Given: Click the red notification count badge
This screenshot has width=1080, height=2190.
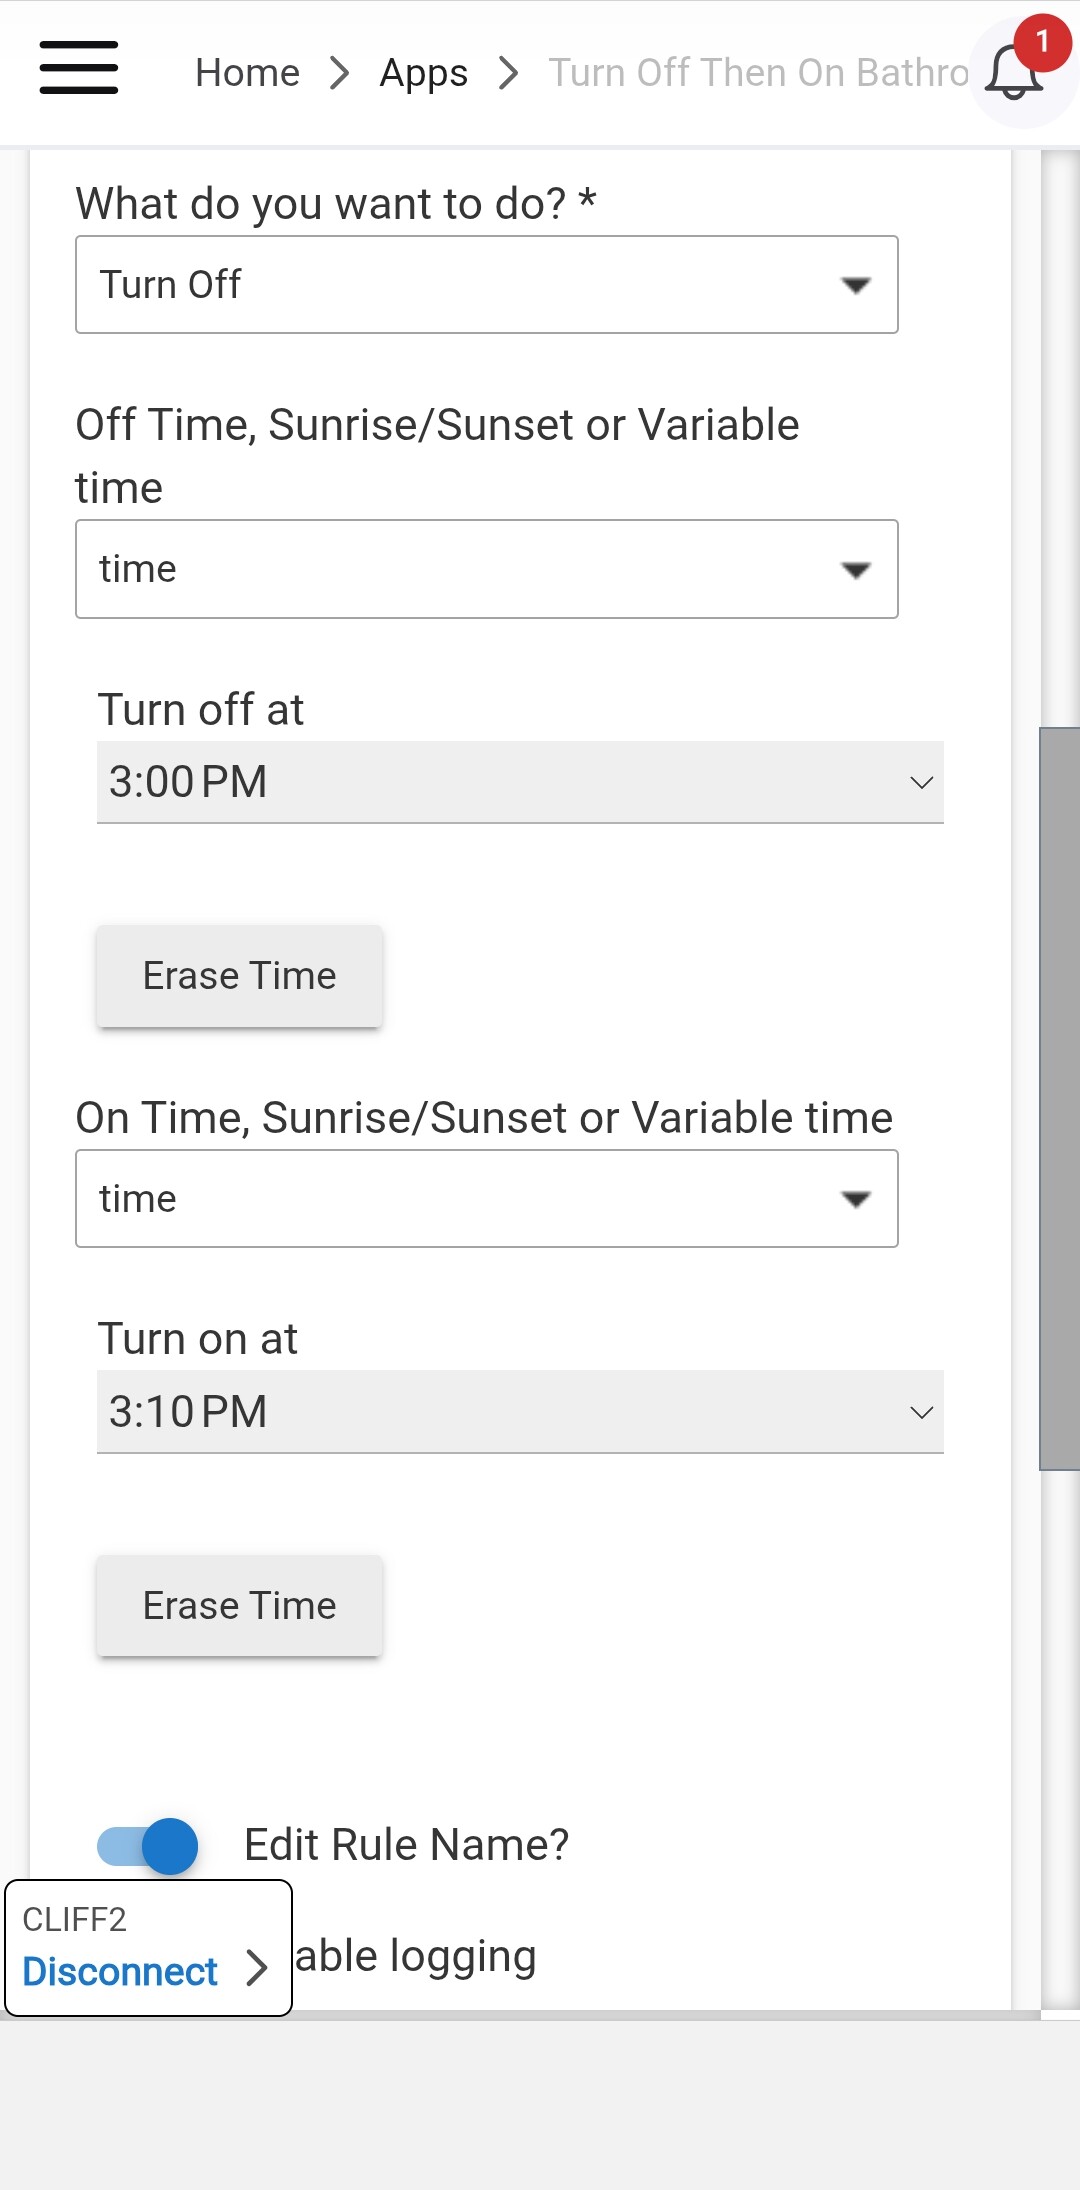Looking at the screenshot, I should point(1042,42).
